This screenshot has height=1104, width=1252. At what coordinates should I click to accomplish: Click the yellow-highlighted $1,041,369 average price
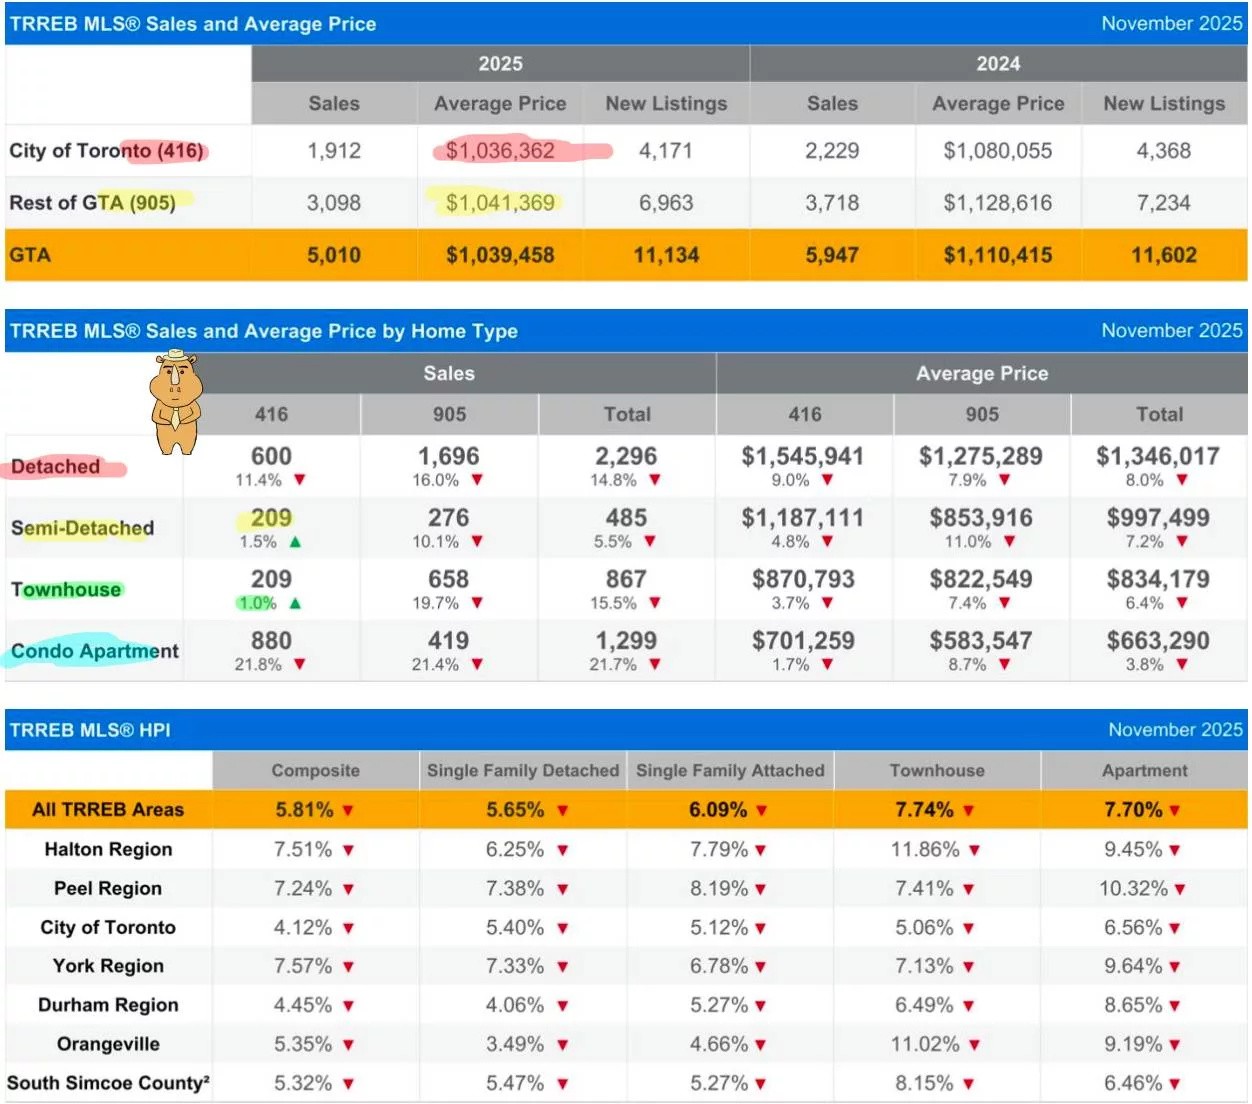point(500,203)
